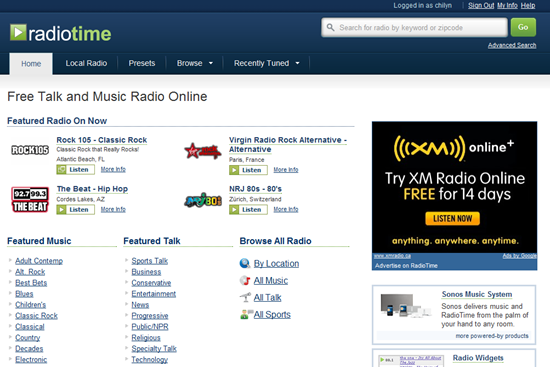Open Best Bets music link
Screen dimensions: 550x367
coord(31,283)
